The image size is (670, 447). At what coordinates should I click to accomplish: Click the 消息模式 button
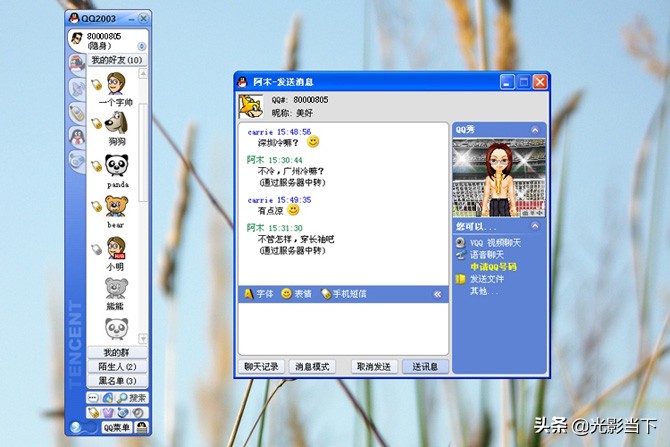(312, 367)
